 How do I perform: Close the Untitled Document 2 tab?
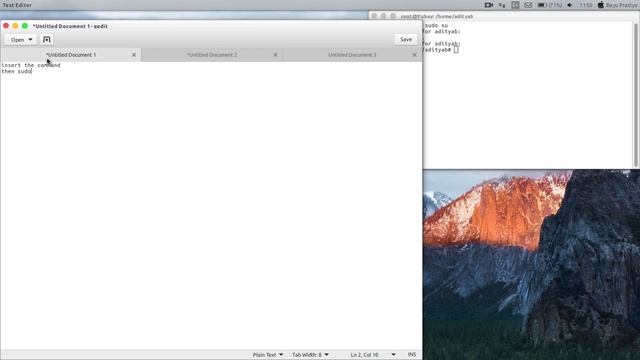click(x=276, y=55)
